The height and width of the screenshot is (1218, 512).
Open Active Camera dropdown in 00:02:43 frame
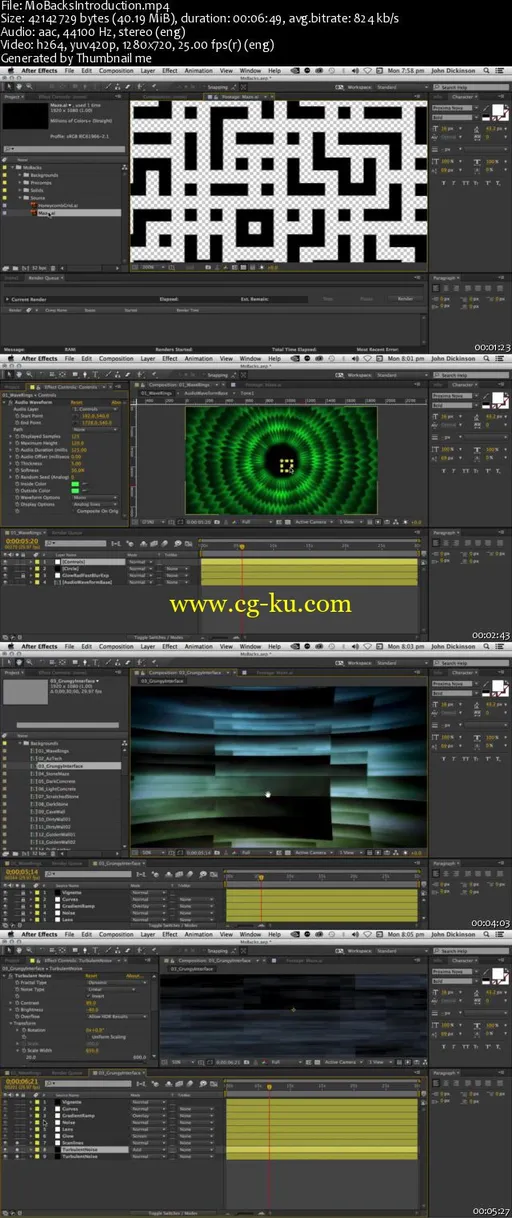tap(314, 522)
